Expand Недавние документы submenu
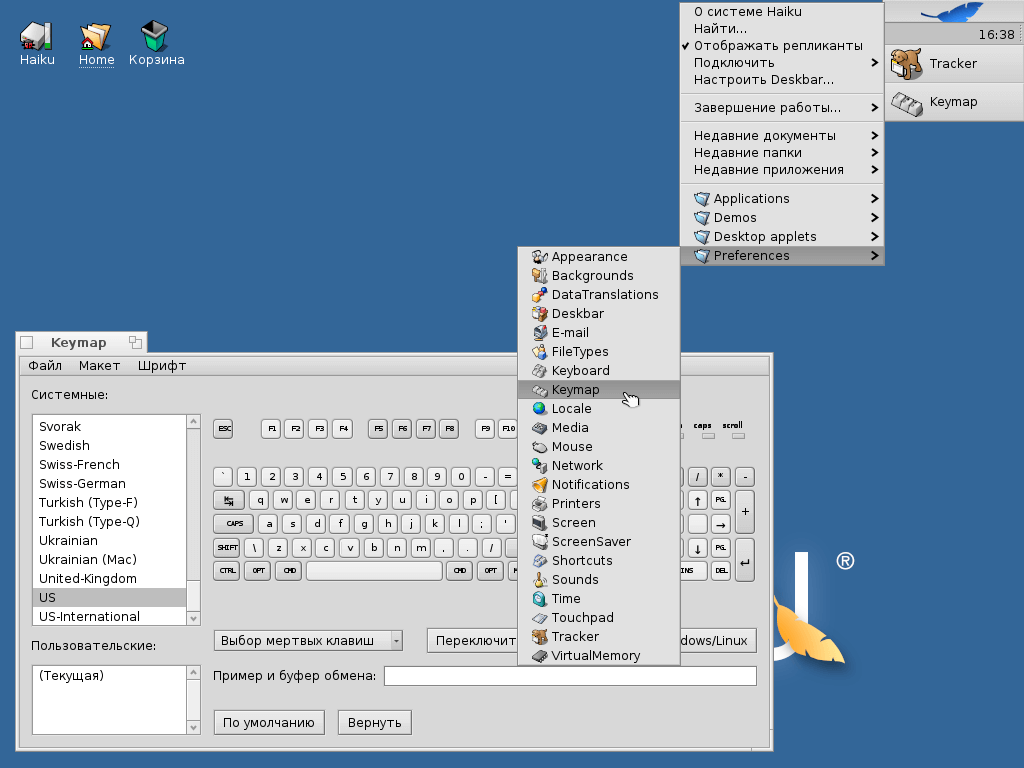Image resolution: width=1024 pixels, height=768 pixels. pos(782,136)
